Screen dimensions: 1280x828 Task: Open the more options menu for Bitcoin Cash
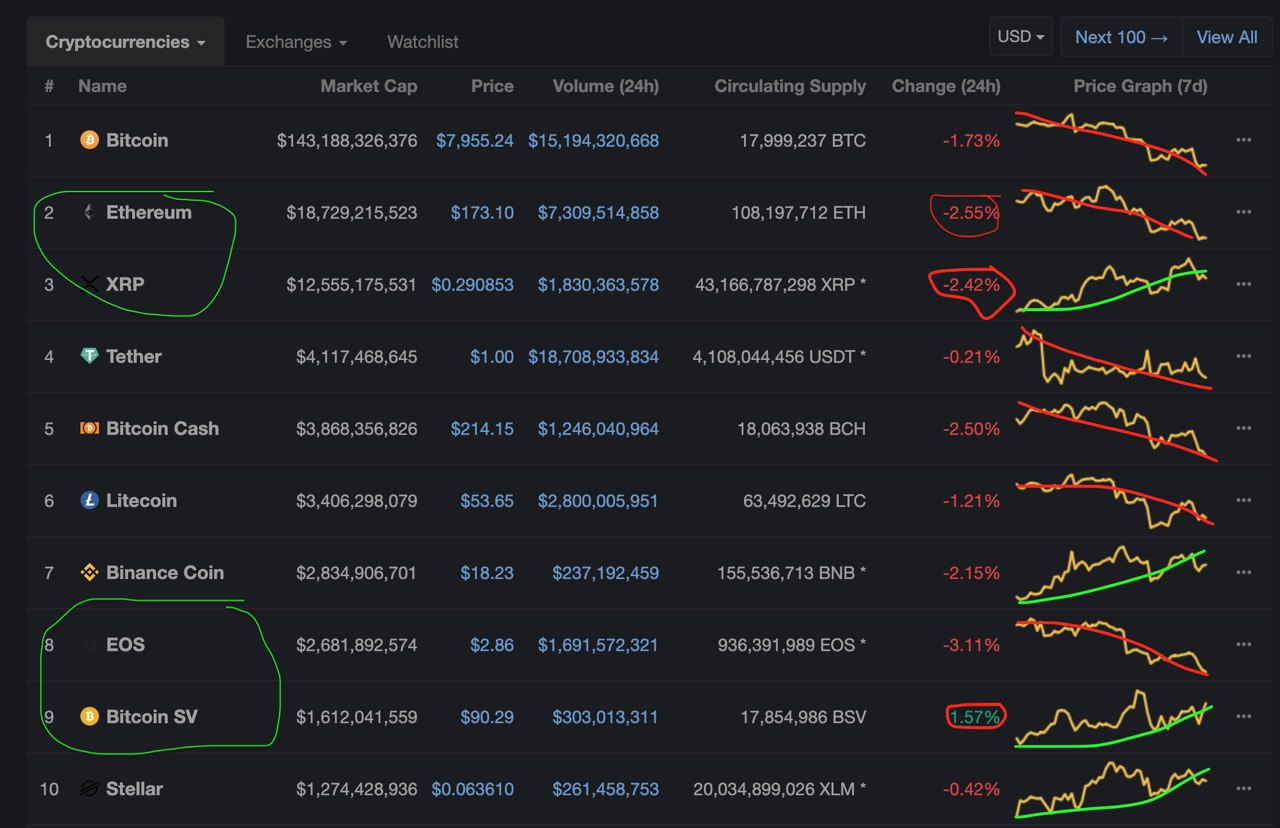(x=1244, y=428)
